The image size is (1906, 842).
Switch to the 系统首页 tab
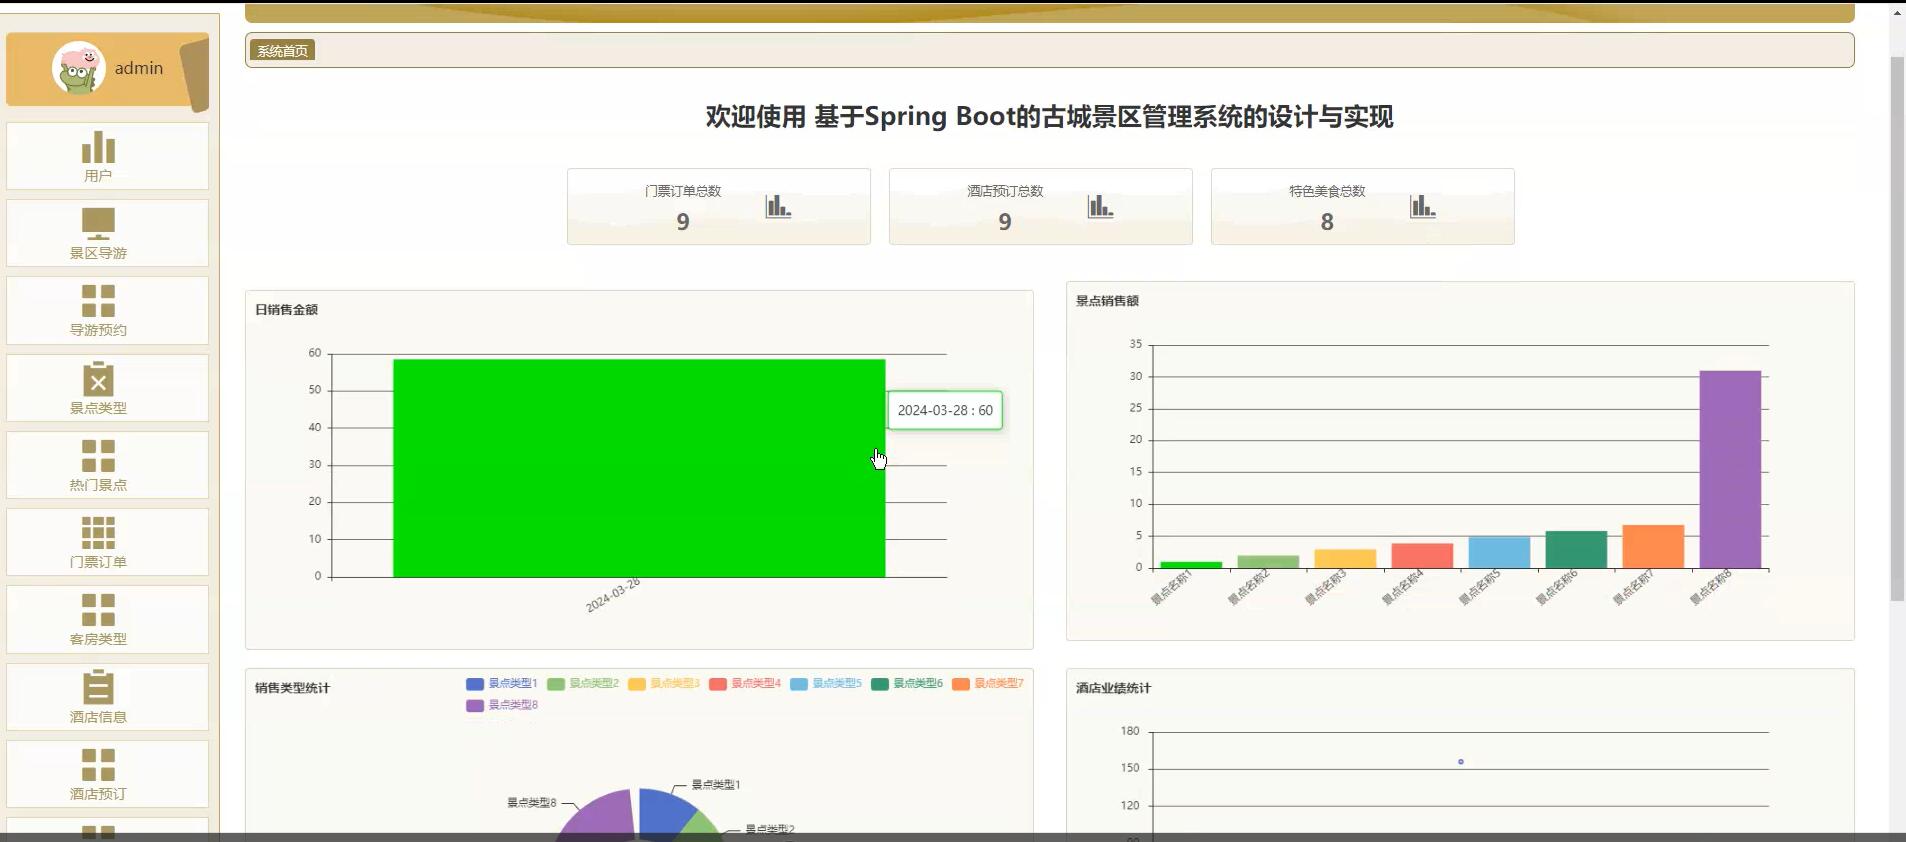(x=283, y=51)
